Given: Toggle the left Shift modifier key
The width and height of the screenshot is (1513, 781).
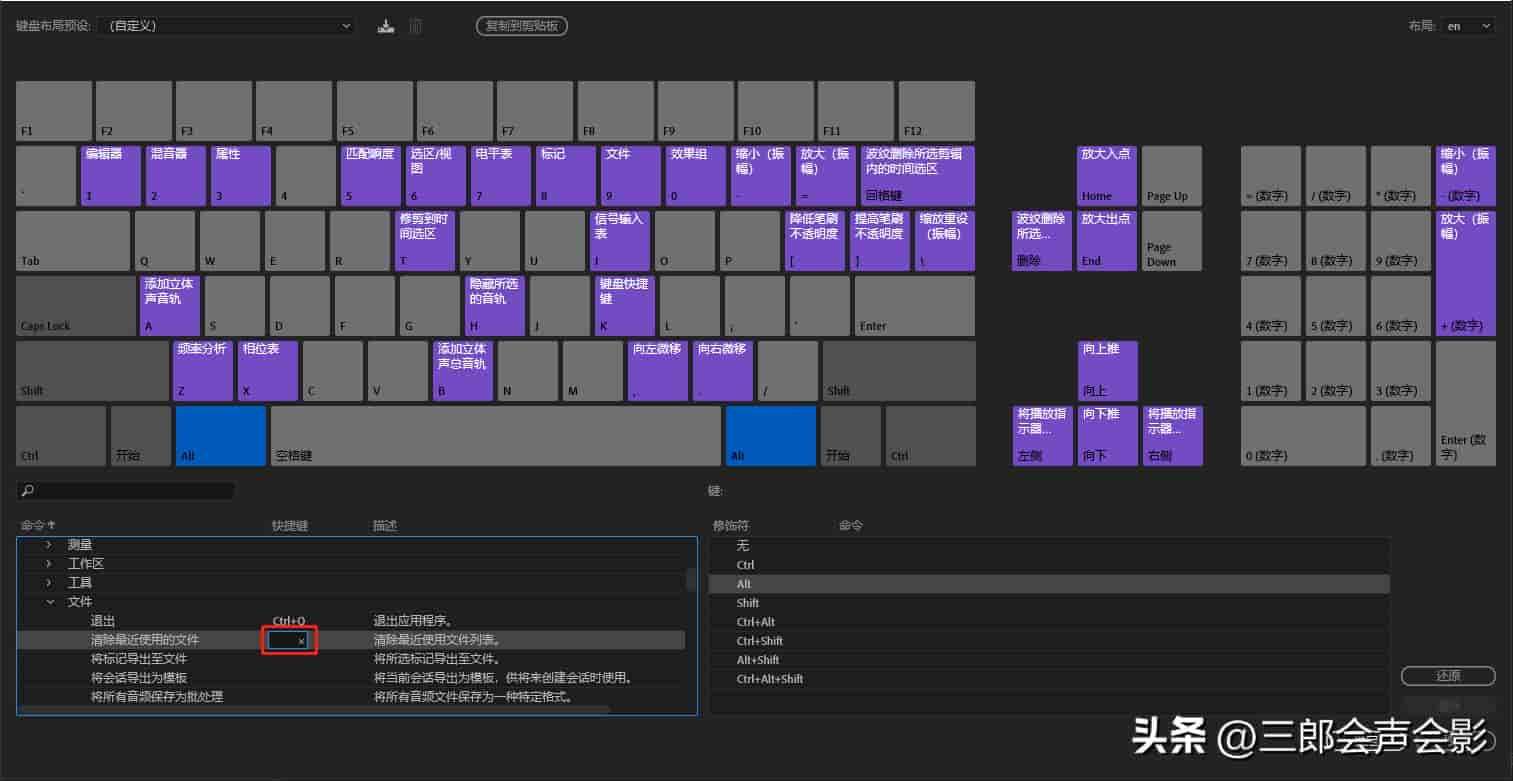Looking at the screenshot, I should (93, 371).
